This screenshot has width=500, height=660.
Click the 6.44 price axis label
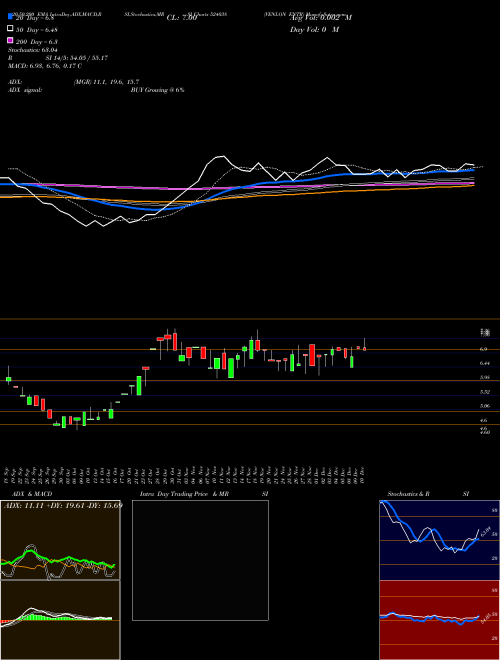tap(484, 363)
